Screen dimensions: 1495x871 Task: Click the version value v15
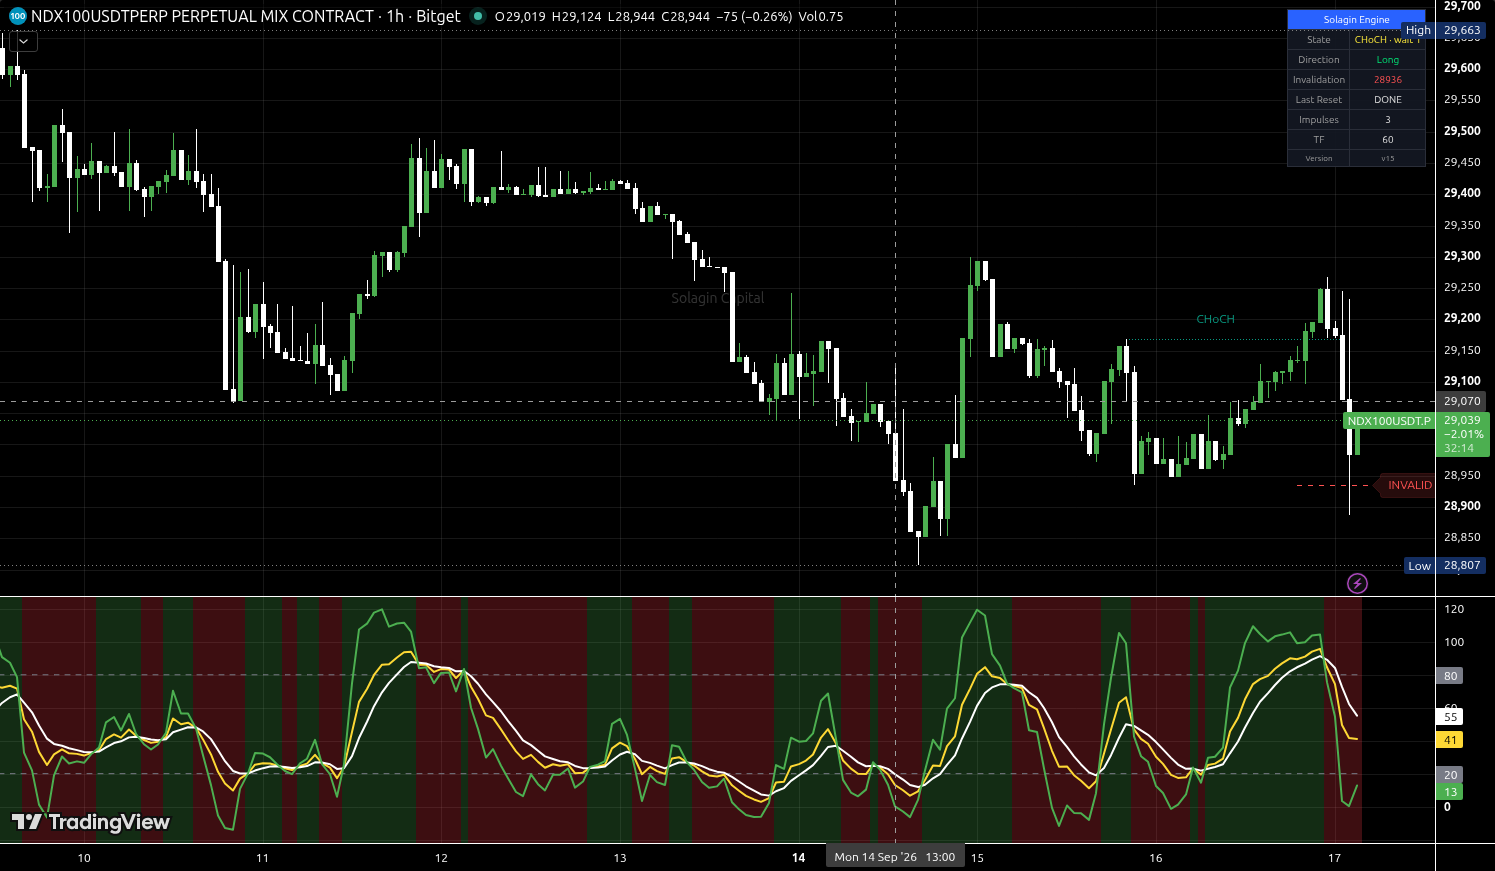(x=1388, y=159)
